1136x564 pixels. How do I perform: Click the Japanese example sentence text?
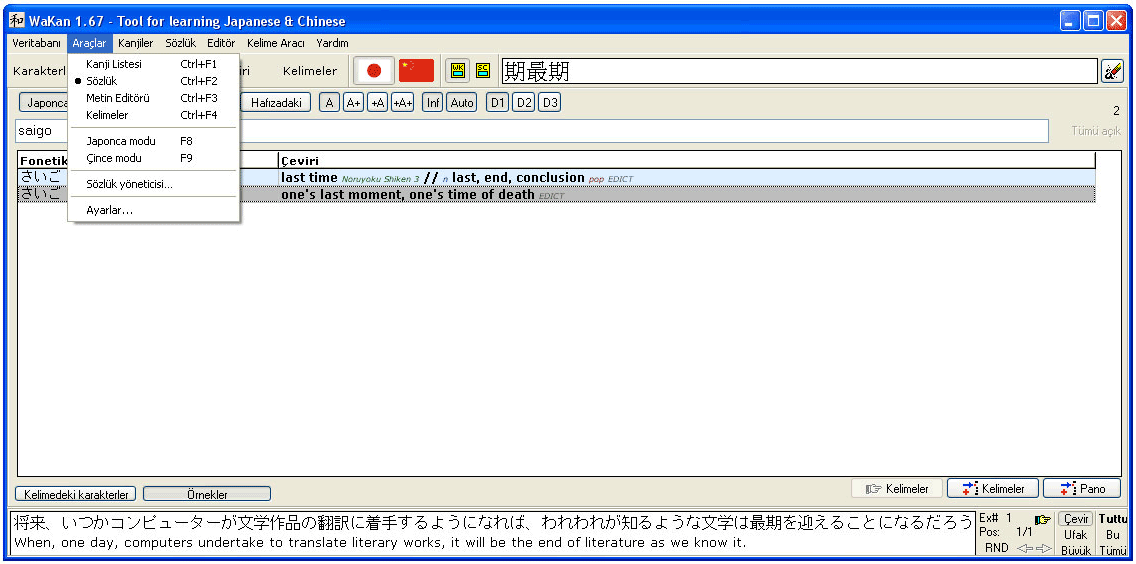[x=493, y=523]
